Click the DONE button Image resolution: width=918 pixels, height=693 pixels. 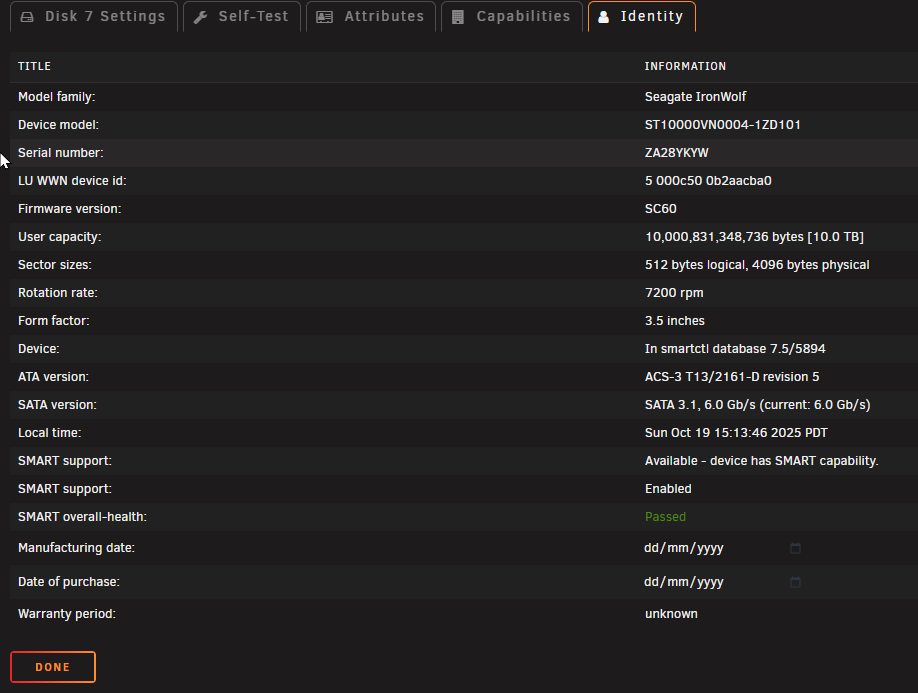pos(53,667)
